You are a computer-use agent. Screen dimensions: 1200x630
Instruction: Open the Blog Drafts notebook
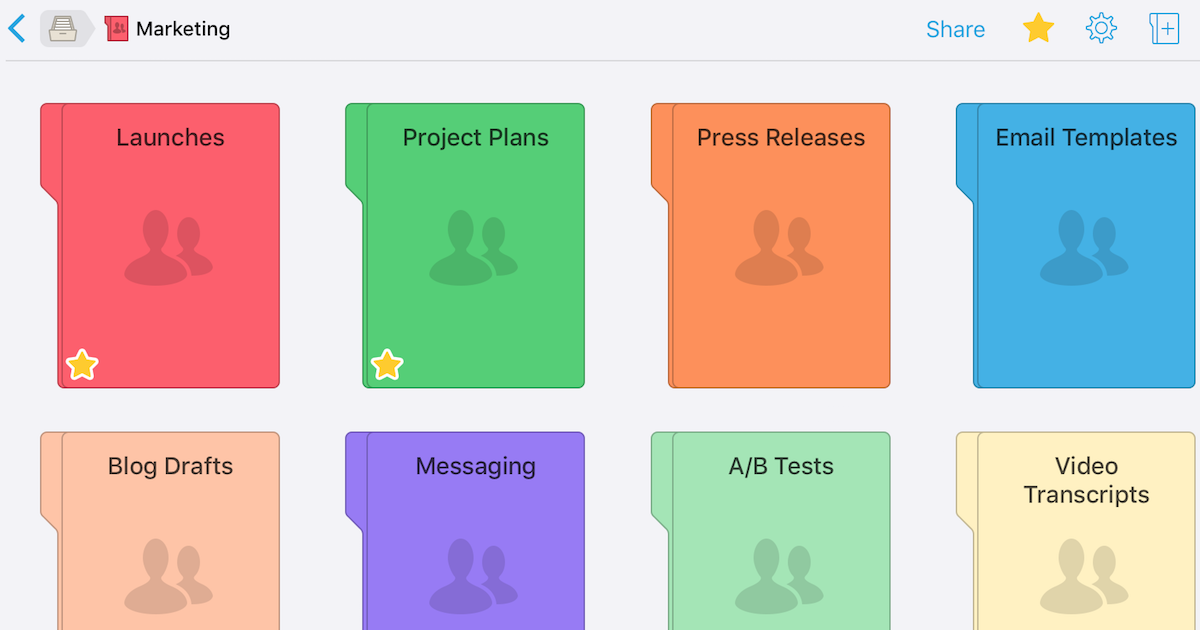[160, 531]
